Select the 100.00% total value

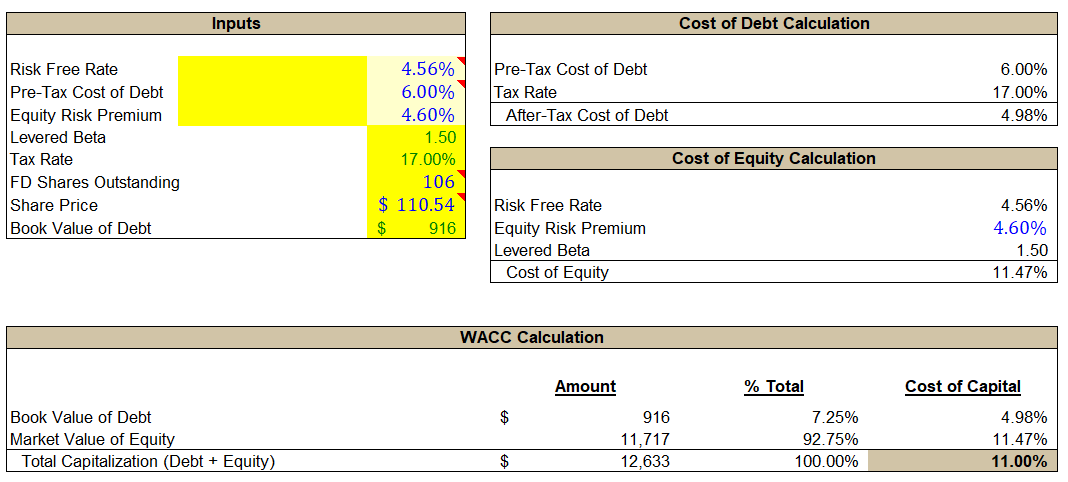point(827,462)
